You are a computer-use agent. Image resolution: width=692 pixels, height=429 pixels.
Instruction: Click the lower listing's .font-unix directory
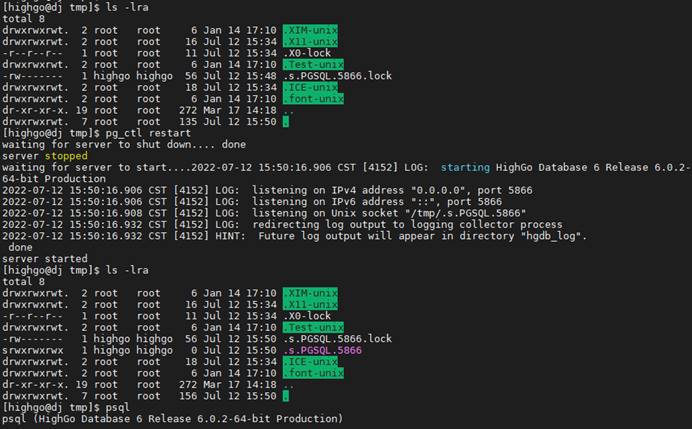pos(313,373)
